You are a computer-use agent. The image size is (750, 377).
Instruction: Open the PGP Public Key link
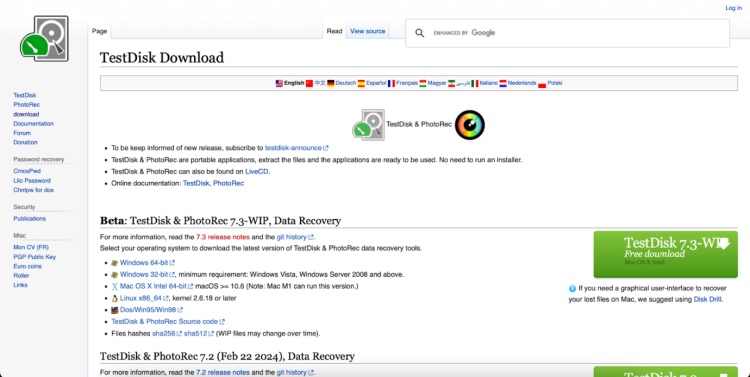click(34, 257)
